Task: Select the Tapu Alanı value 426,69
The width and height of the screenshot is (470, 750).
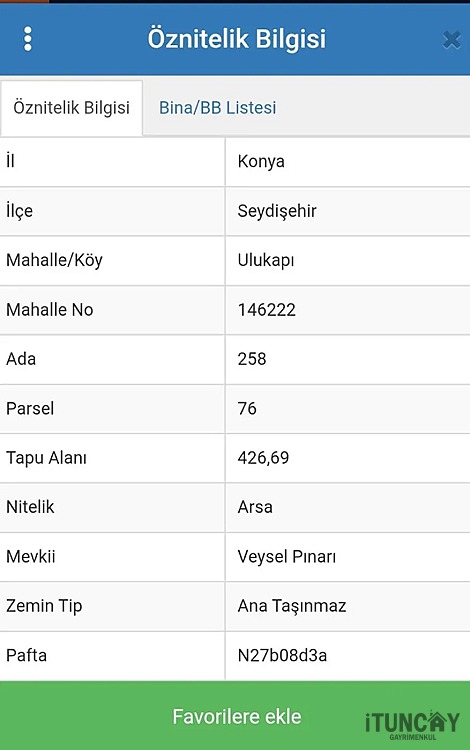Action: click(263, 458)
